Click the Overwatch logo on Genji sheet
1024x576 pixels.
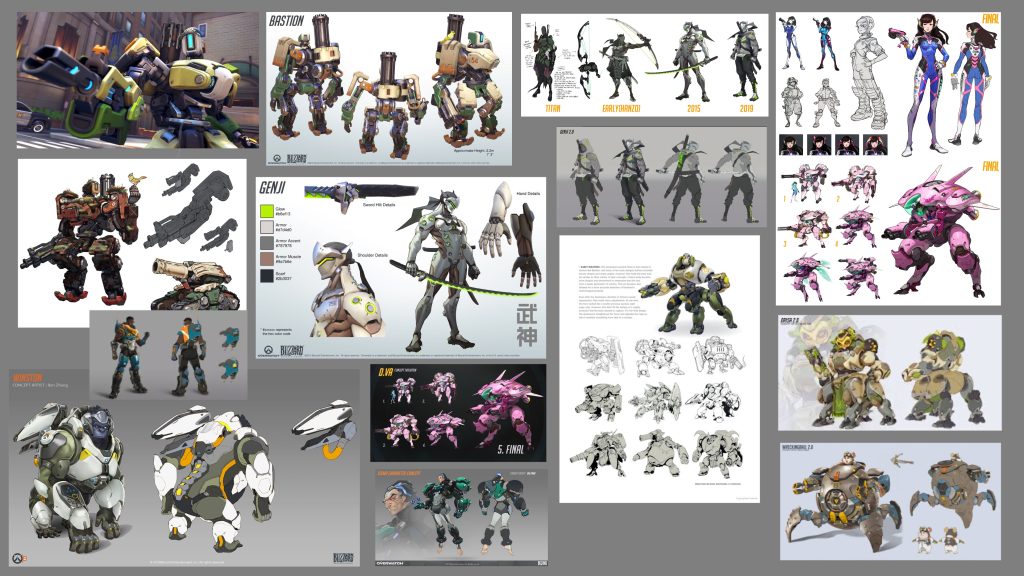268,351
